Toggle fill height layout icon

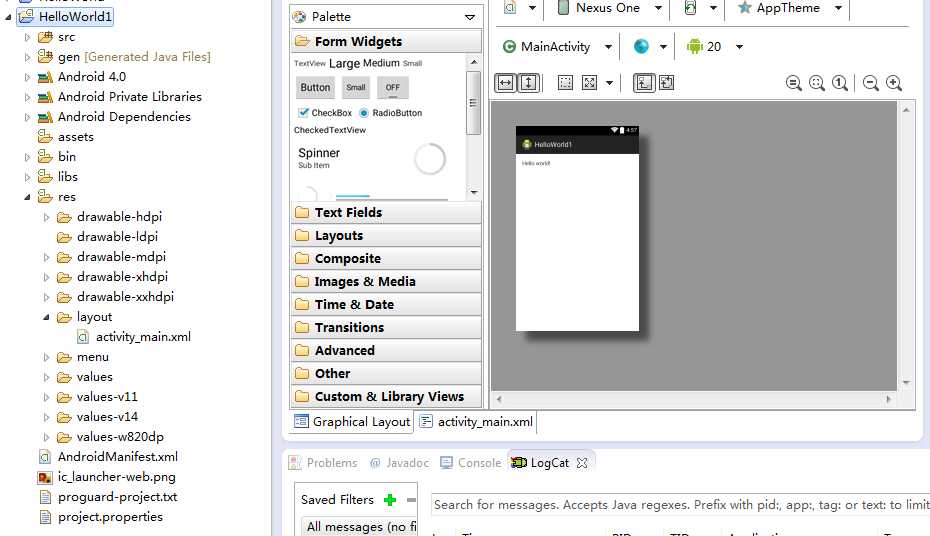coord(528,83)
